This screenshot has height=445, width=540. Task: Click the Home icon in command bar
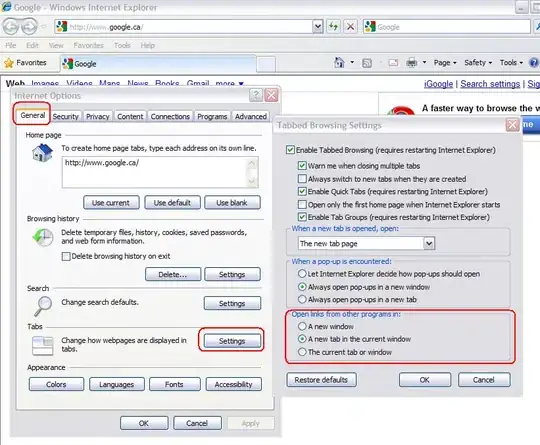pos(339,62)
